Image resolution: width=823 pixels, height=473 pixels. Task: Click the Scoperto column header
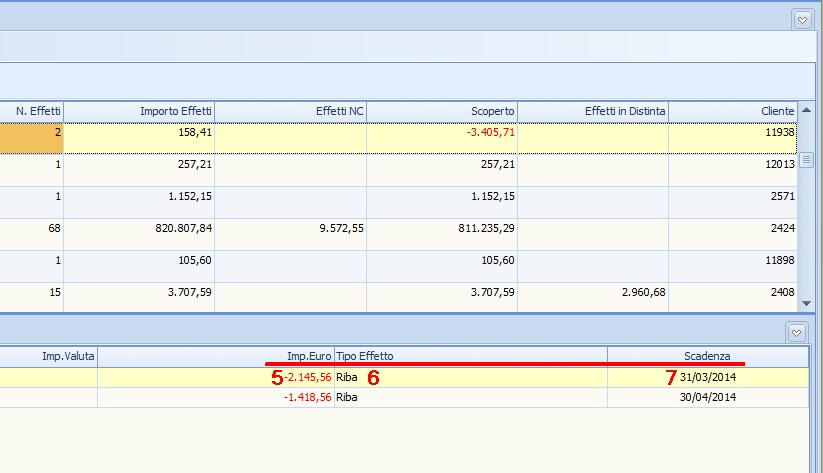tap(442, 111)
